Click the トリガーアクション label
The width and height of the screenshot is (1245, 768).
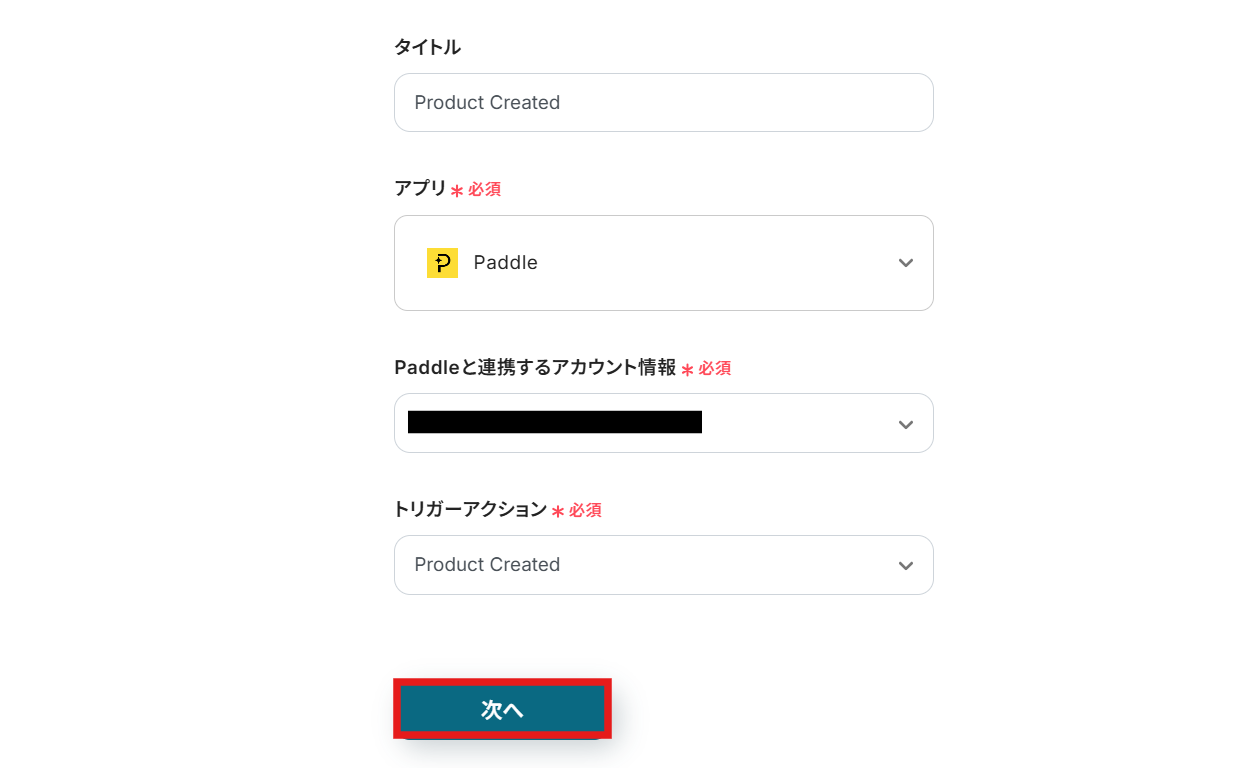coord(470,509)
